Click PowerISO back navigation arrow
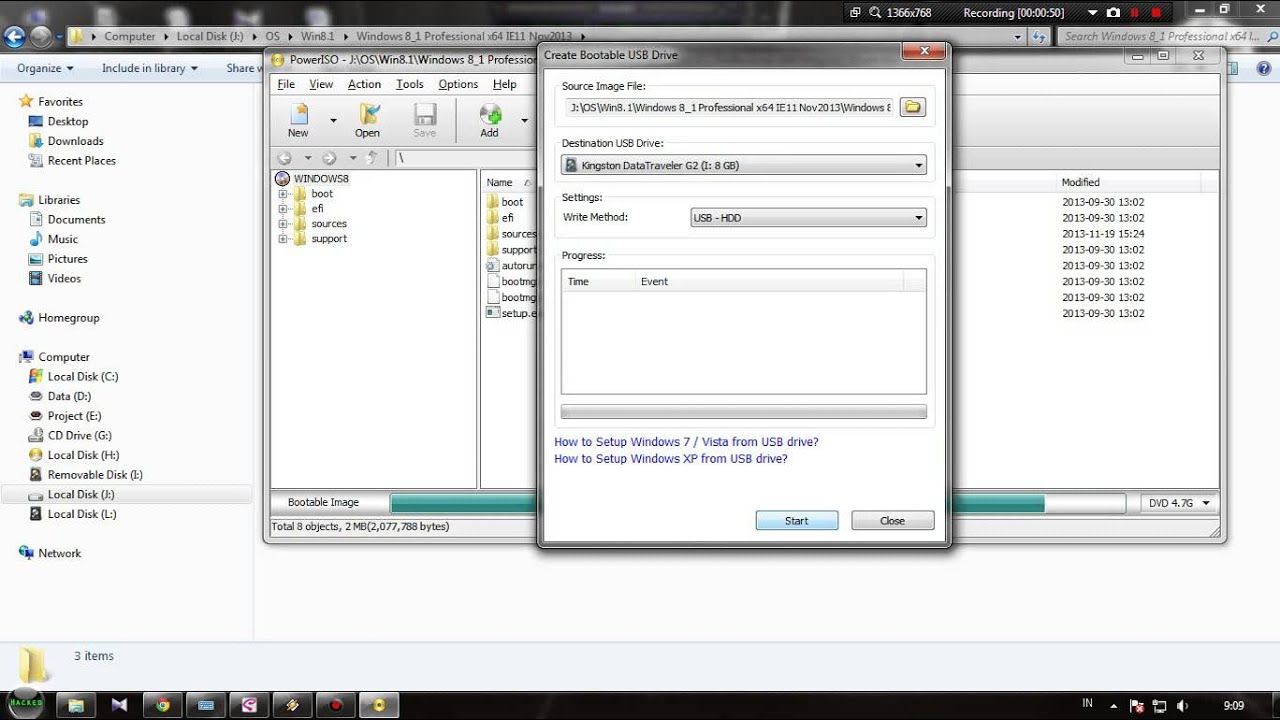 tap(285, 158)
